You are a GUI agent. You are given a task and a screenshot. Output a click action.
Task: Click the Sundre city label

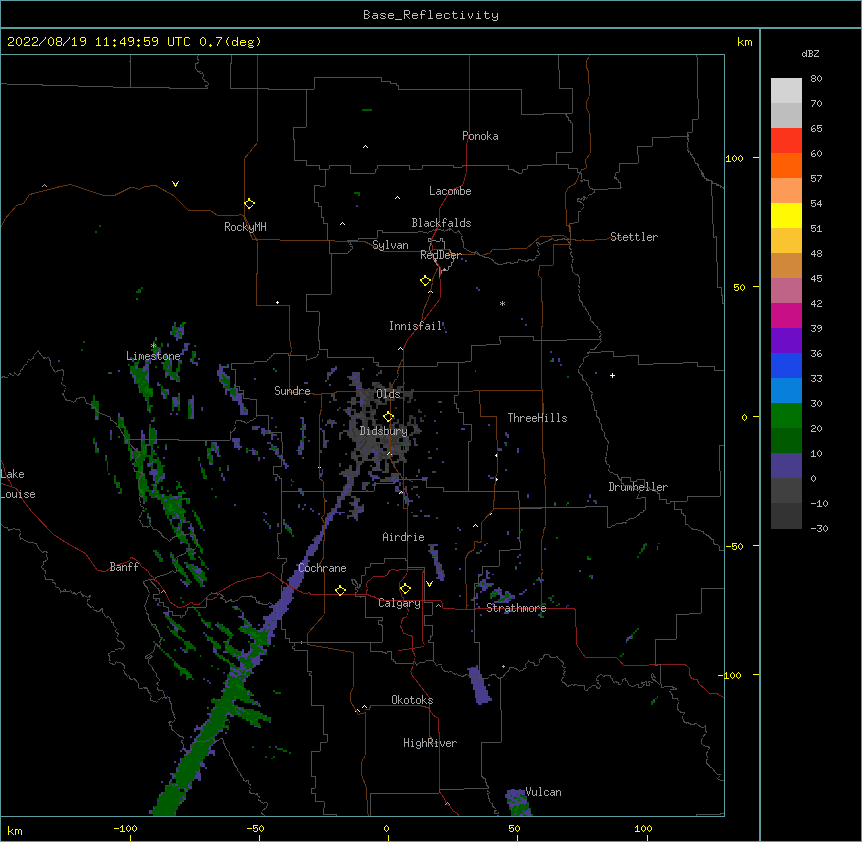(x=292, y=391)
